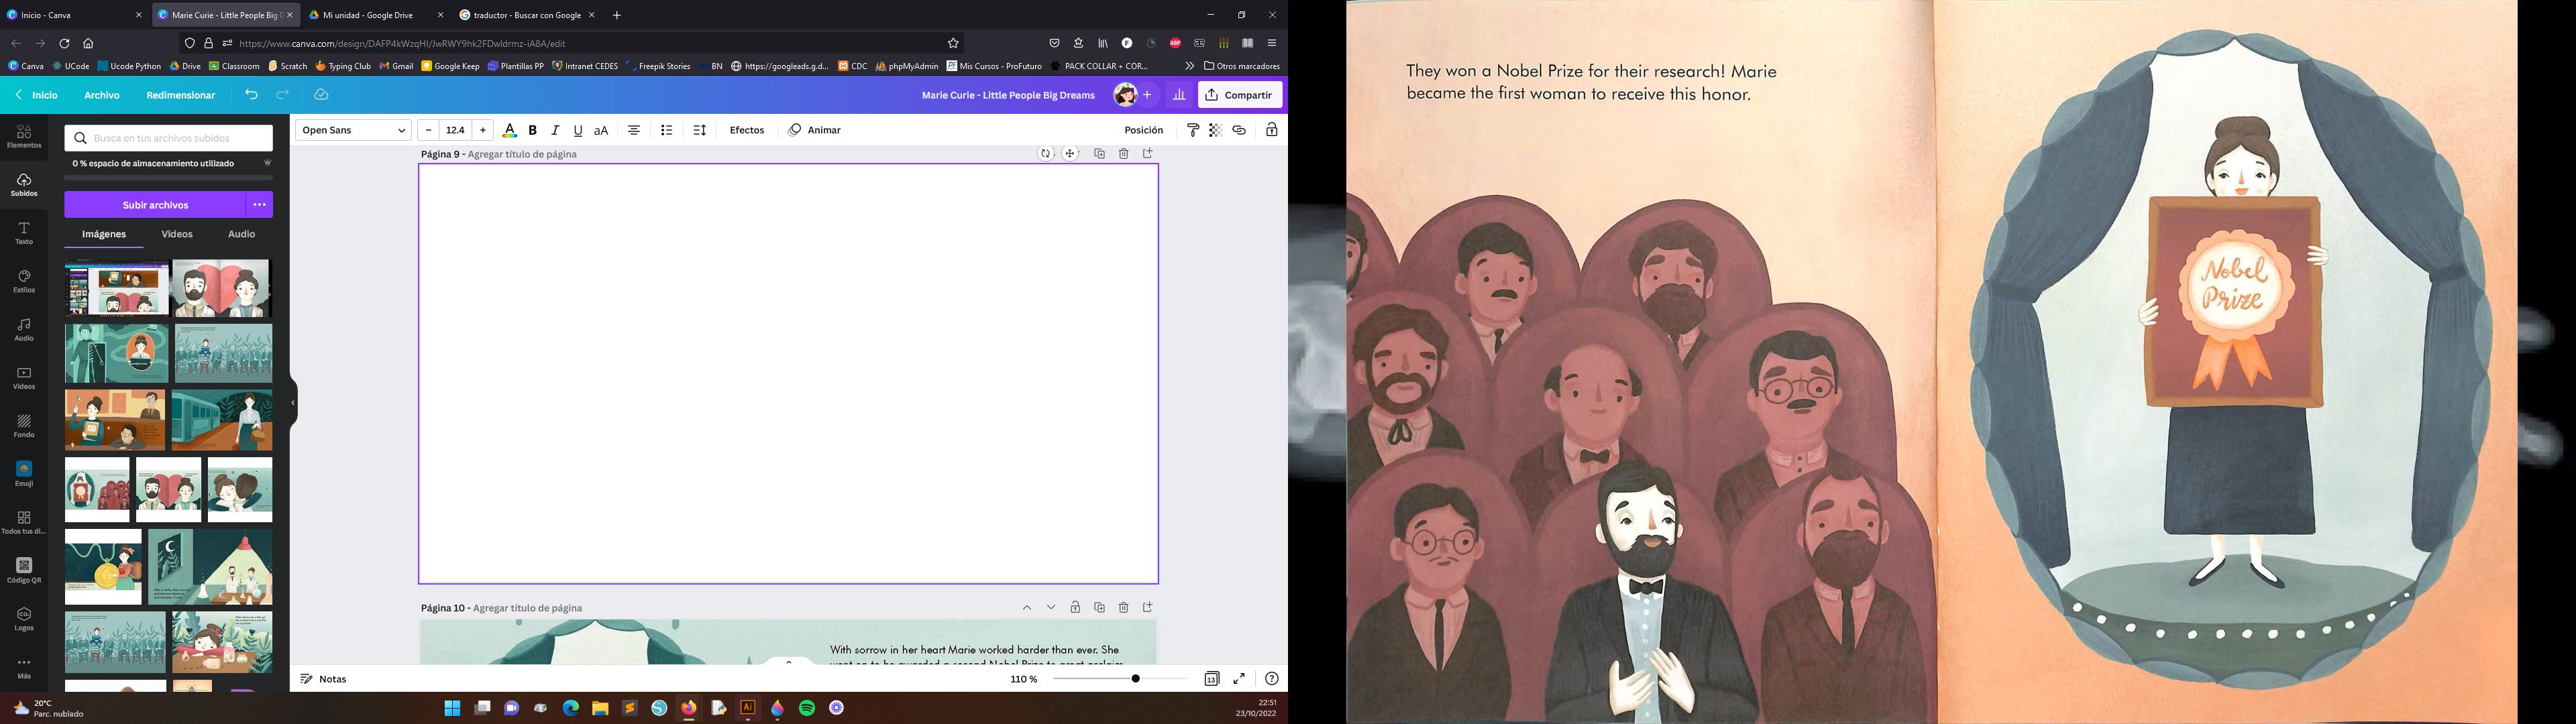Screen dimensions: 2576x724
Task: Toggle italic formatting
Action: [x=555, y=130]
